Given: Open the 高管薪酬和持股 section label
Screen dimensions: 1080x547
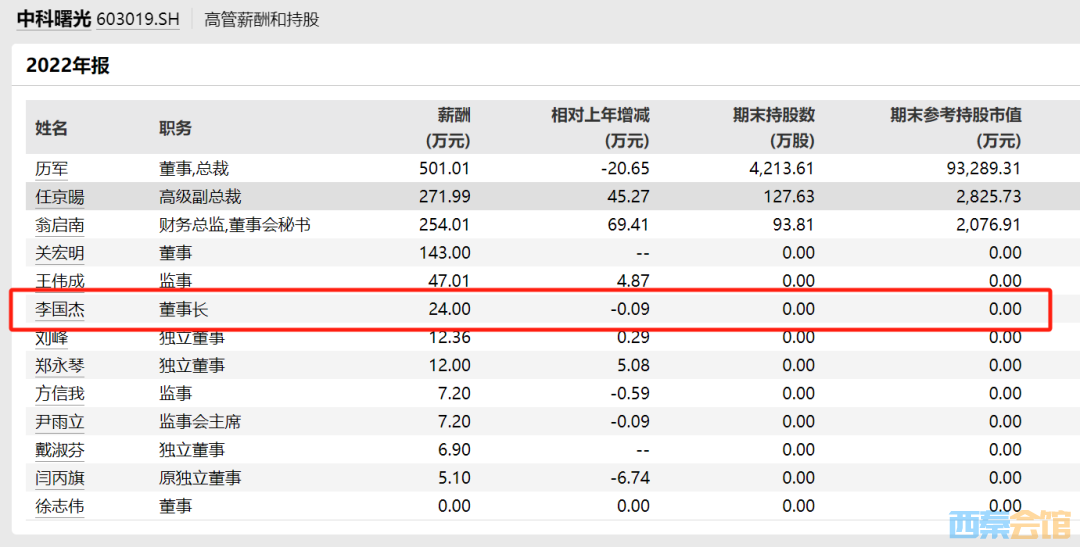Looking at the screenshot, I should tap(261, 19).
